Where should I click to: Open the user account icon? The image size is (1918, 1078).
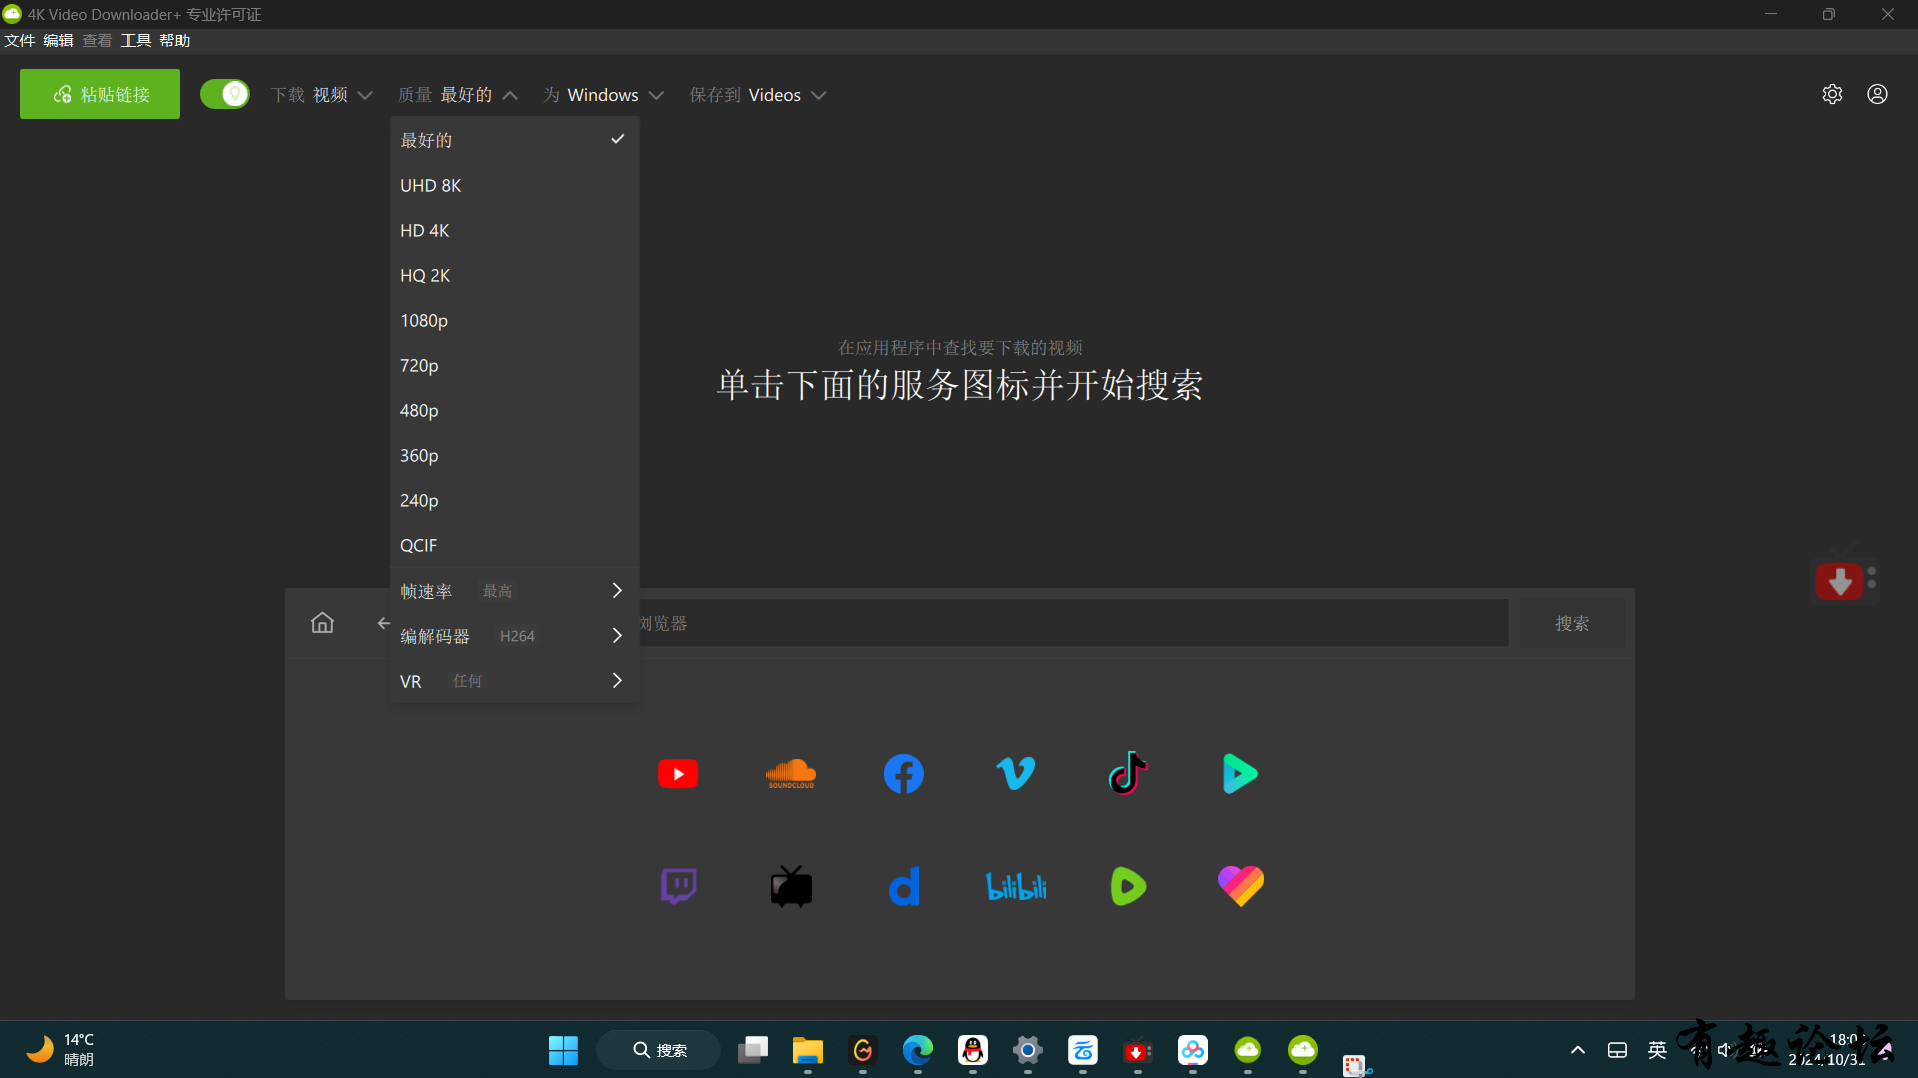[x=1877, y=94]
